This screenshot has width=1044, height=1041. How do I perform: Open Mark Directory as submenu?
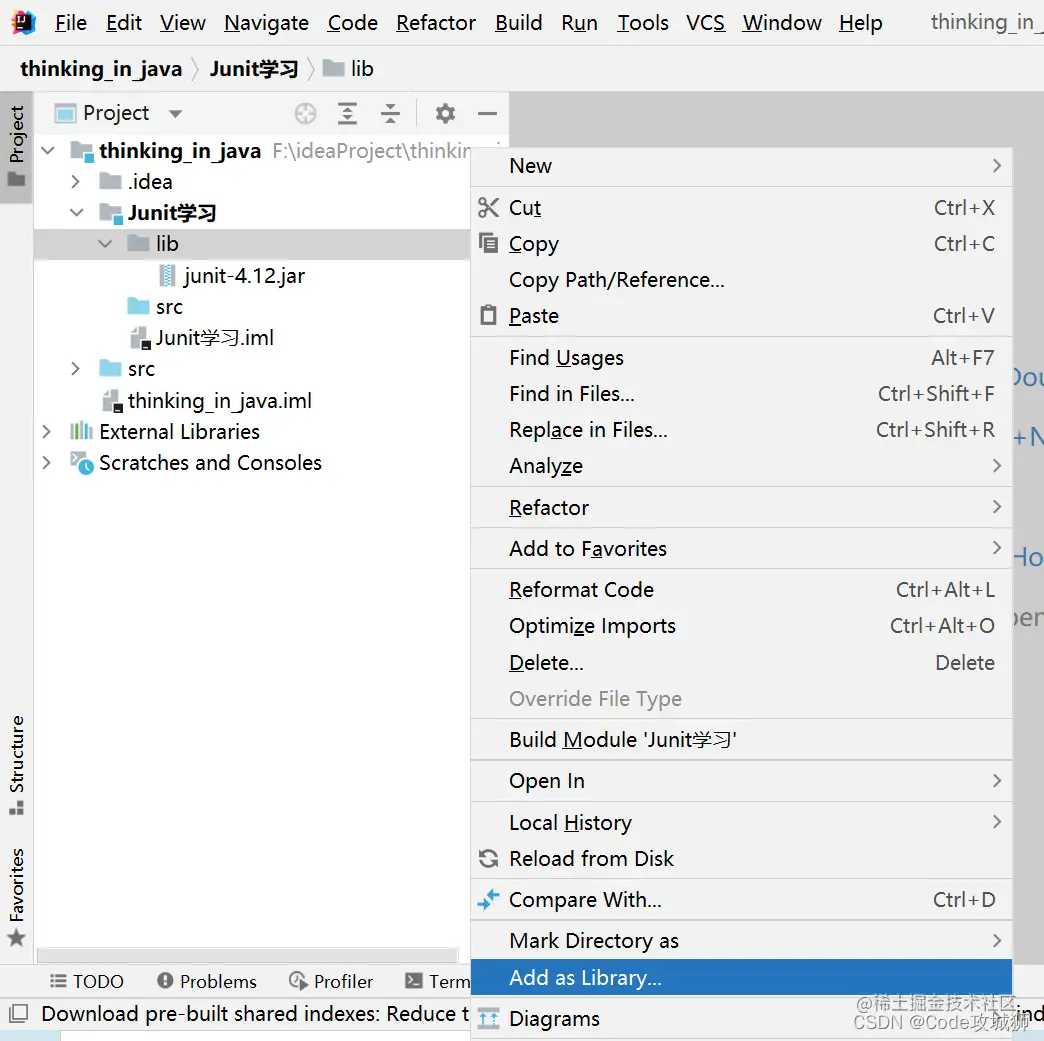(741, 940)
